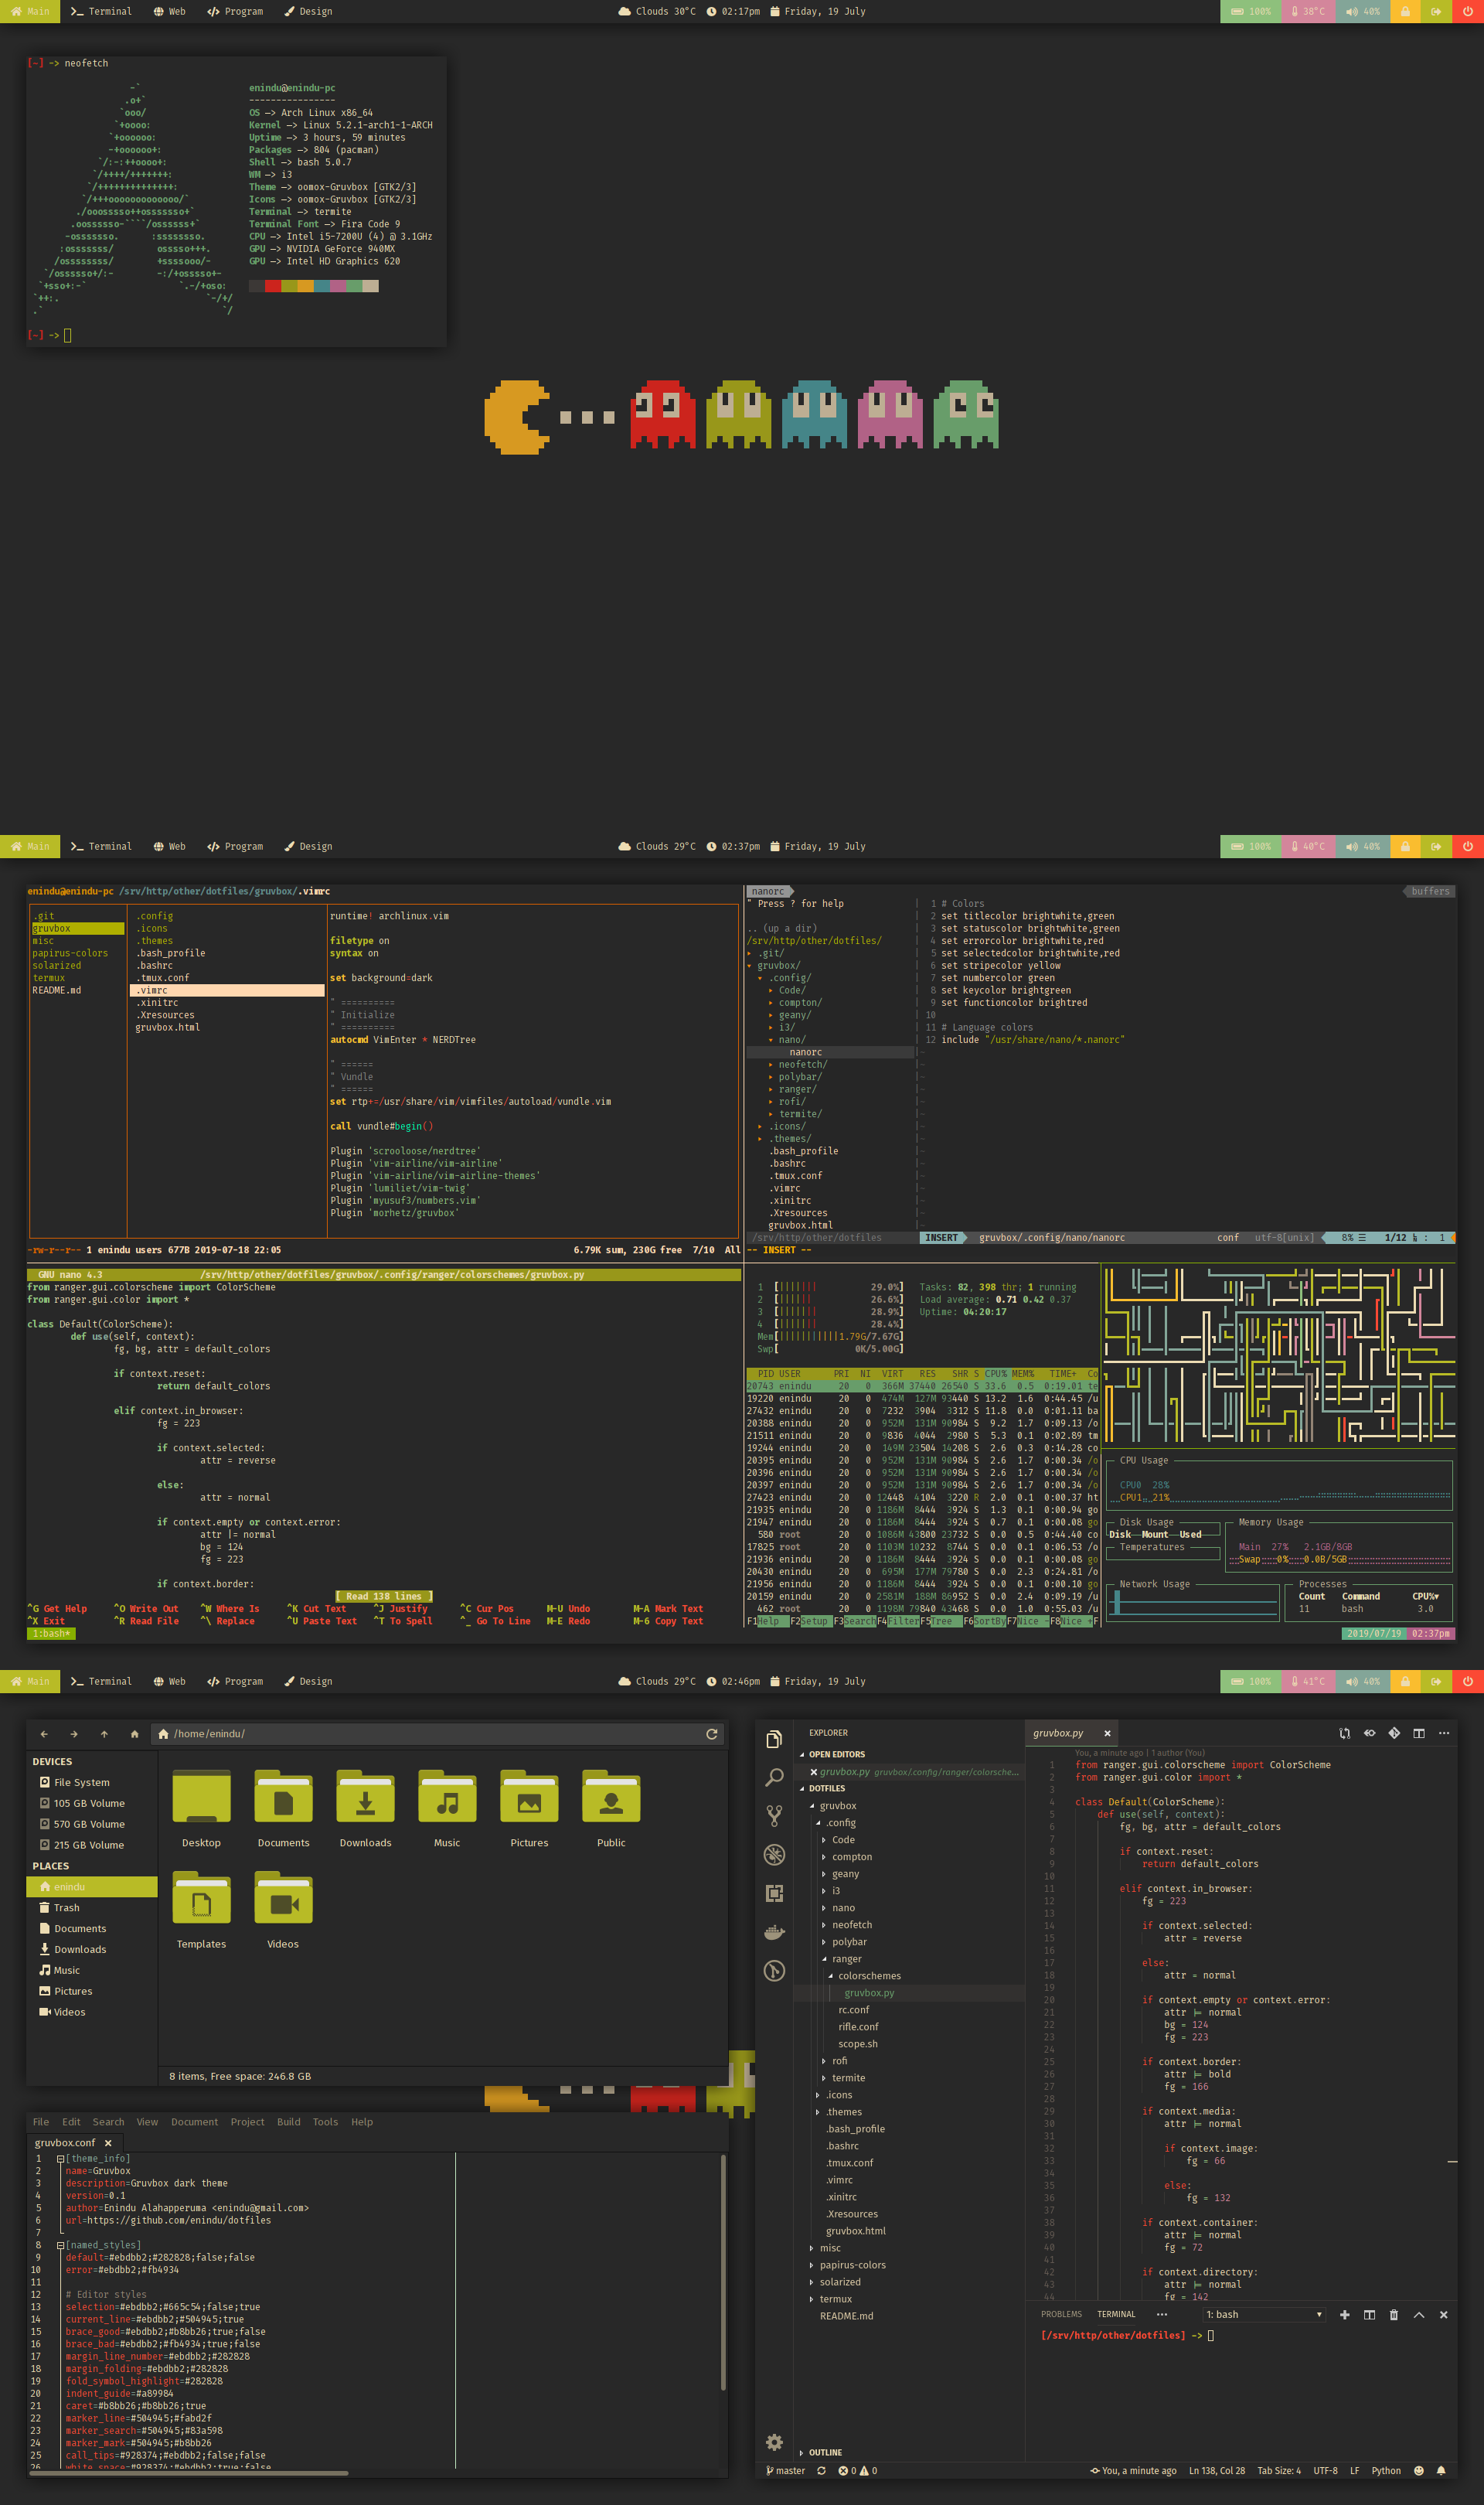Collapse the .config folder in the Explorer
This screenshot has height=2505, width=1484.
pos(840,1822)
